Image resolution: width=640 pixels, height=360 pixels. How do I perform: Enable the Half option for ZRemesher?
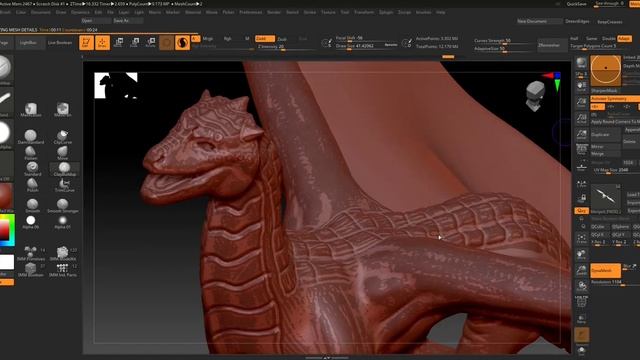tap(574, 39)
